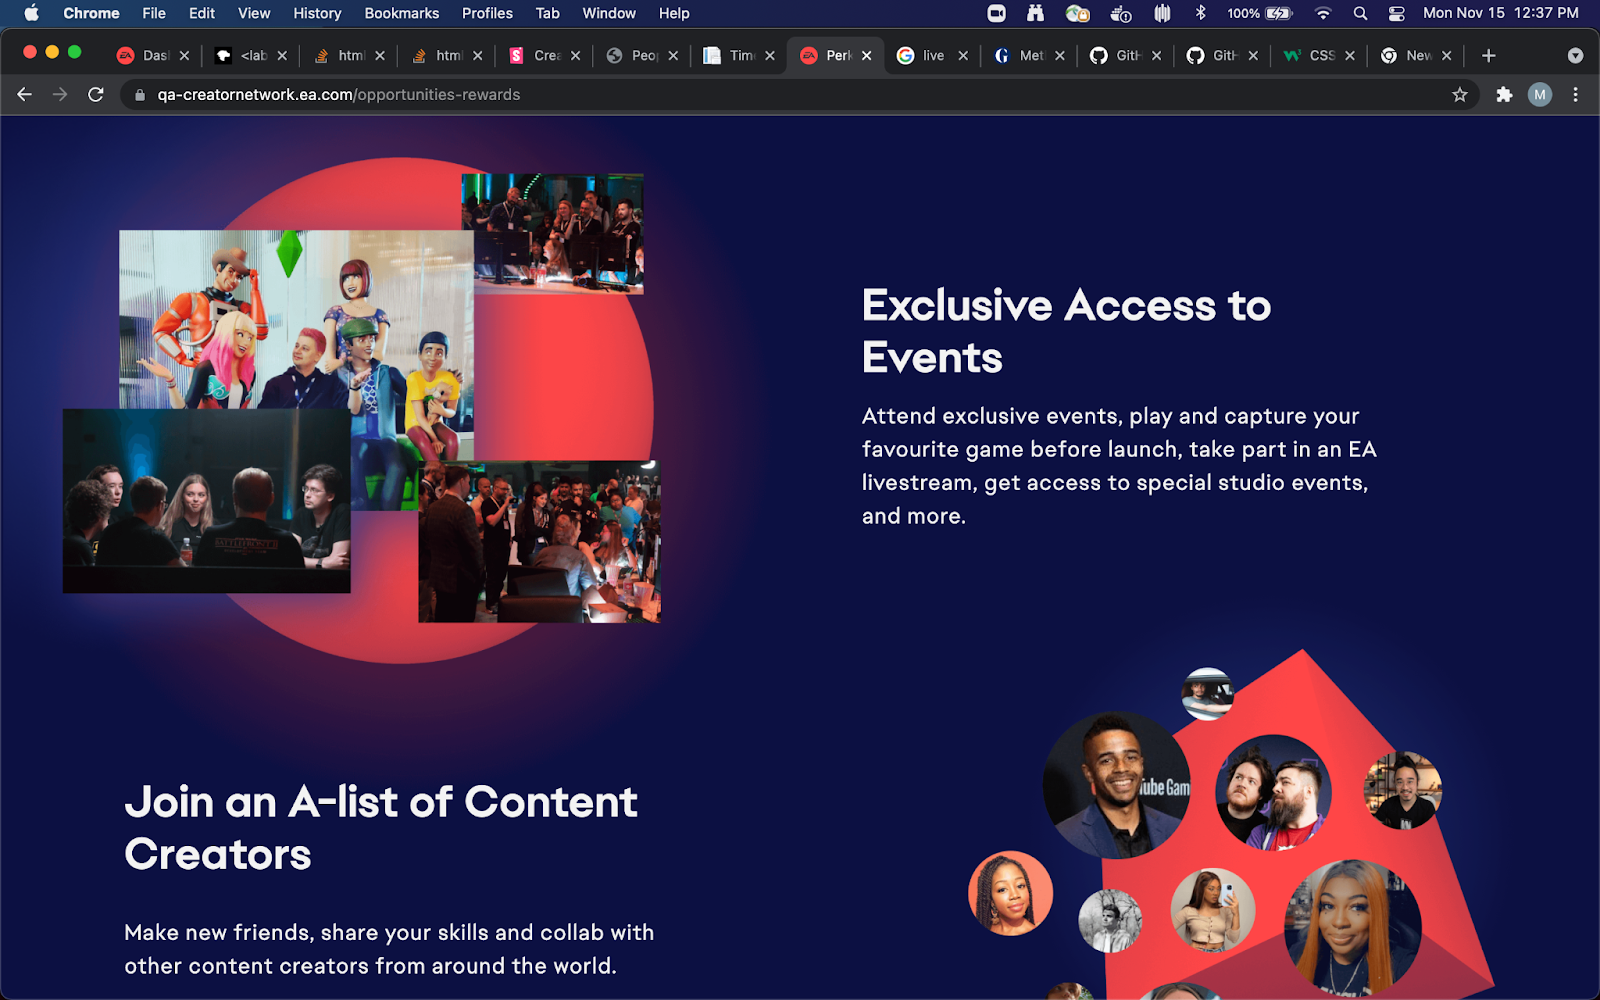Expand the tab search dropdown
Screen dimensions: 1600x1000
click(1575, 56)
